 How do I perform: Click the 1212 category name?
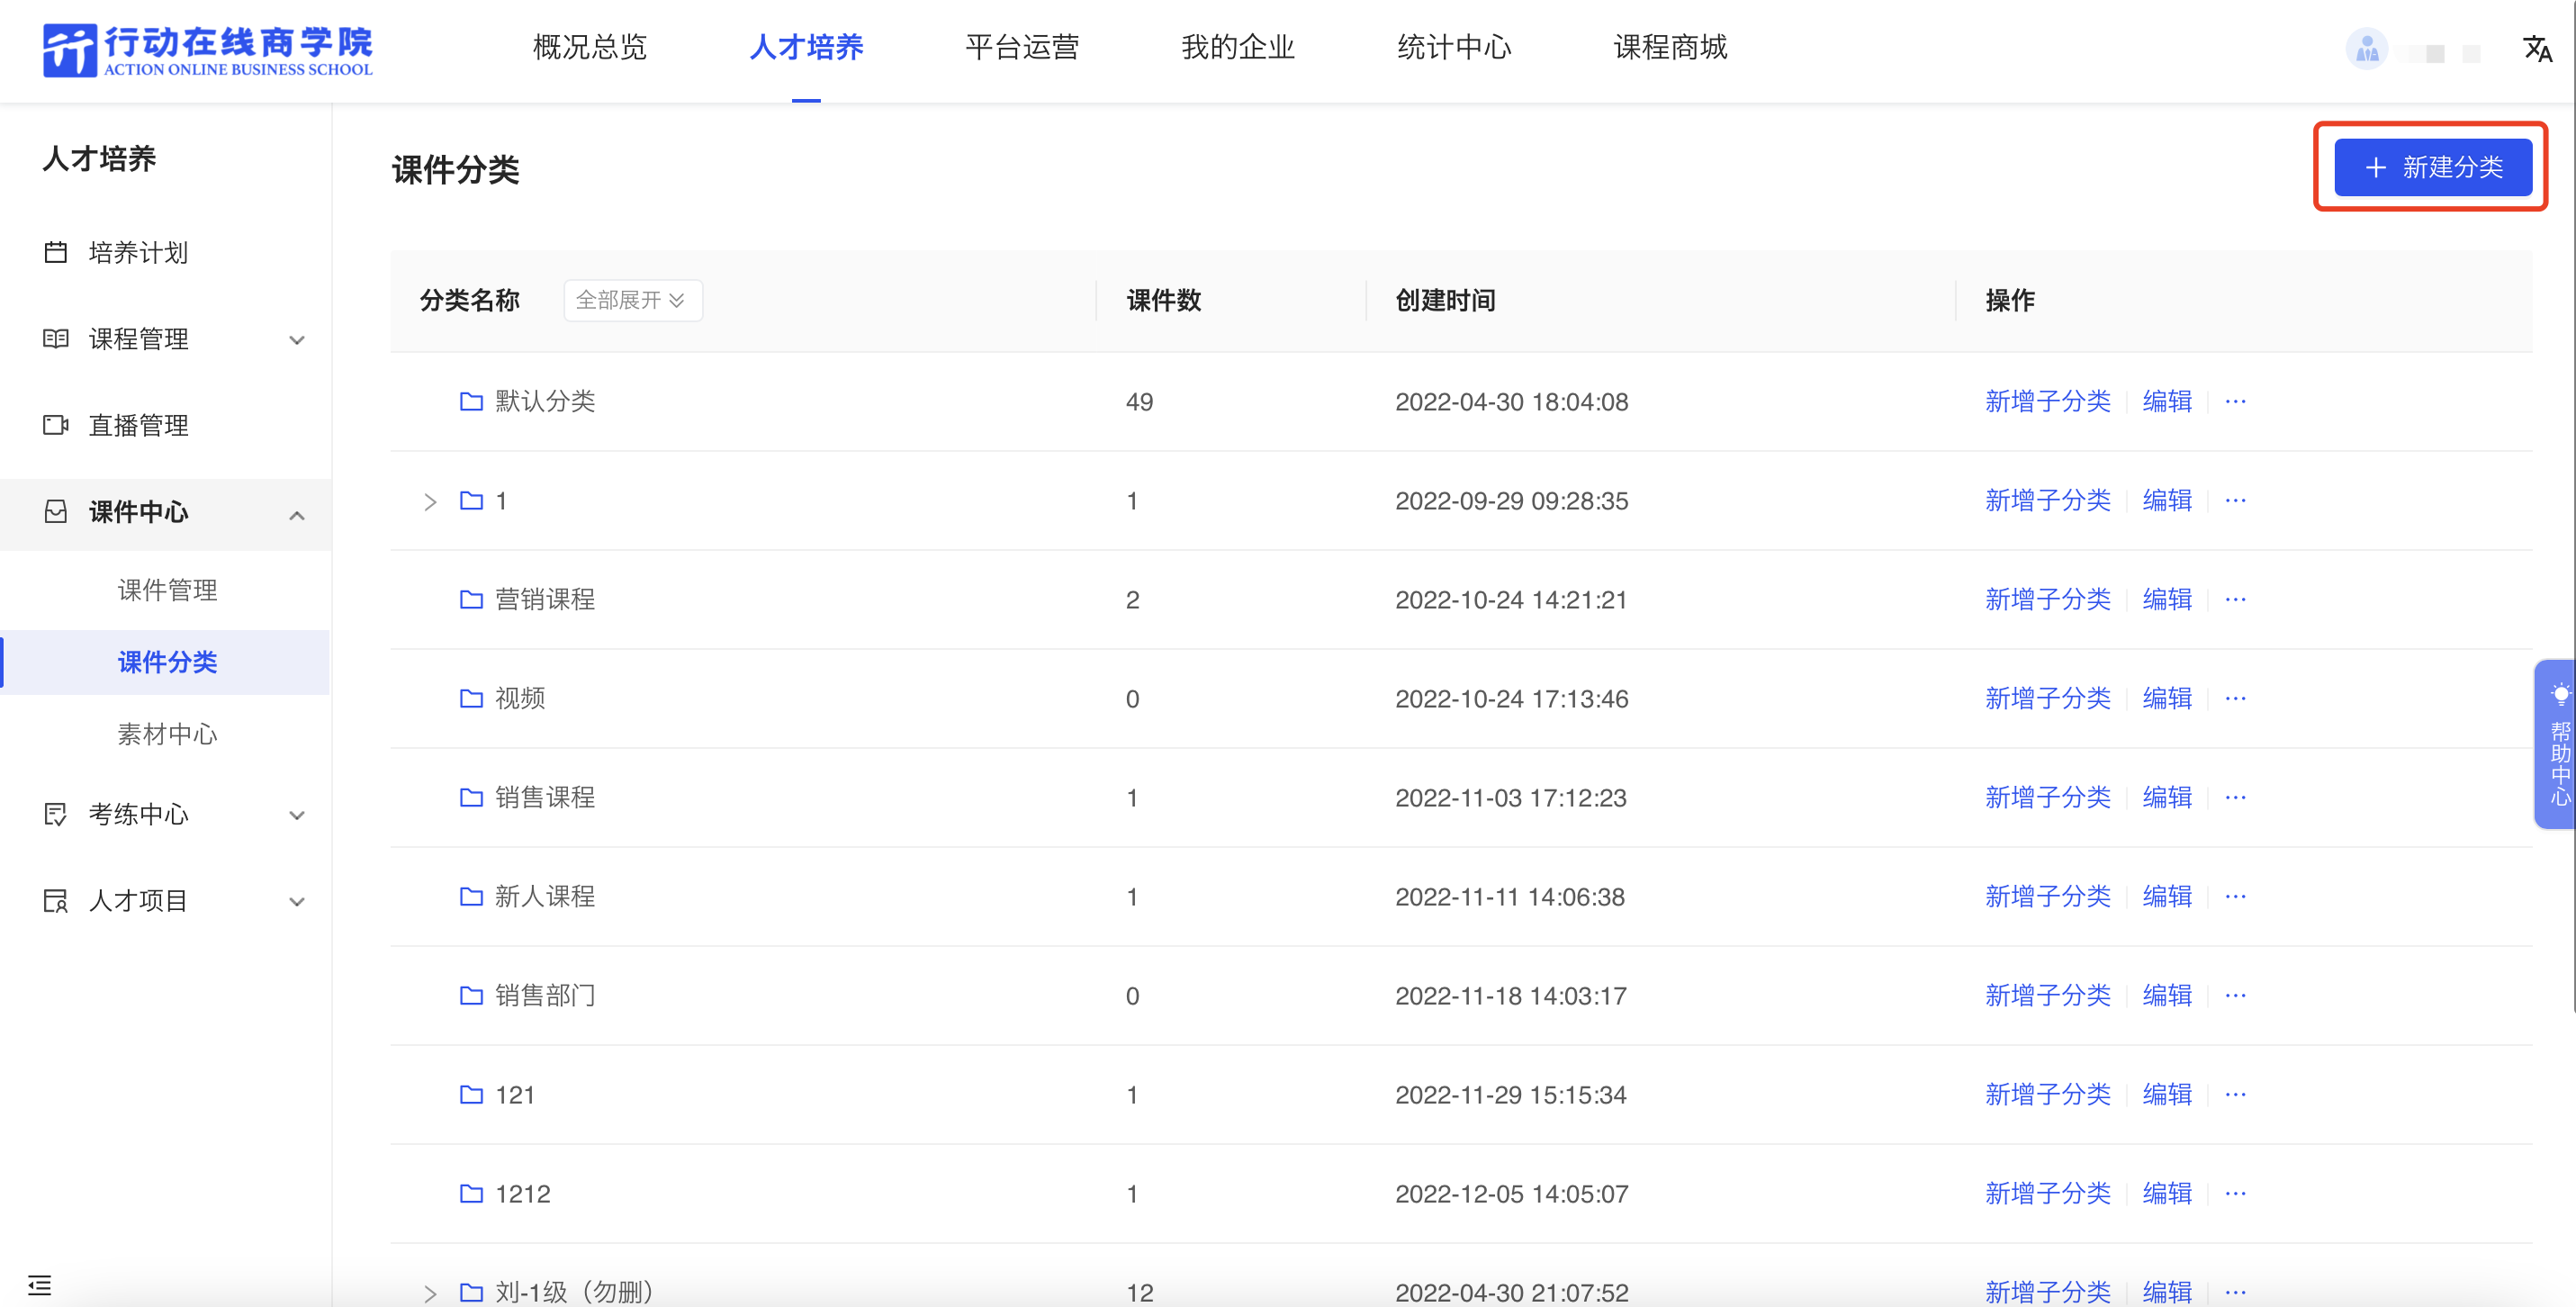click(x=523, y=1193)
